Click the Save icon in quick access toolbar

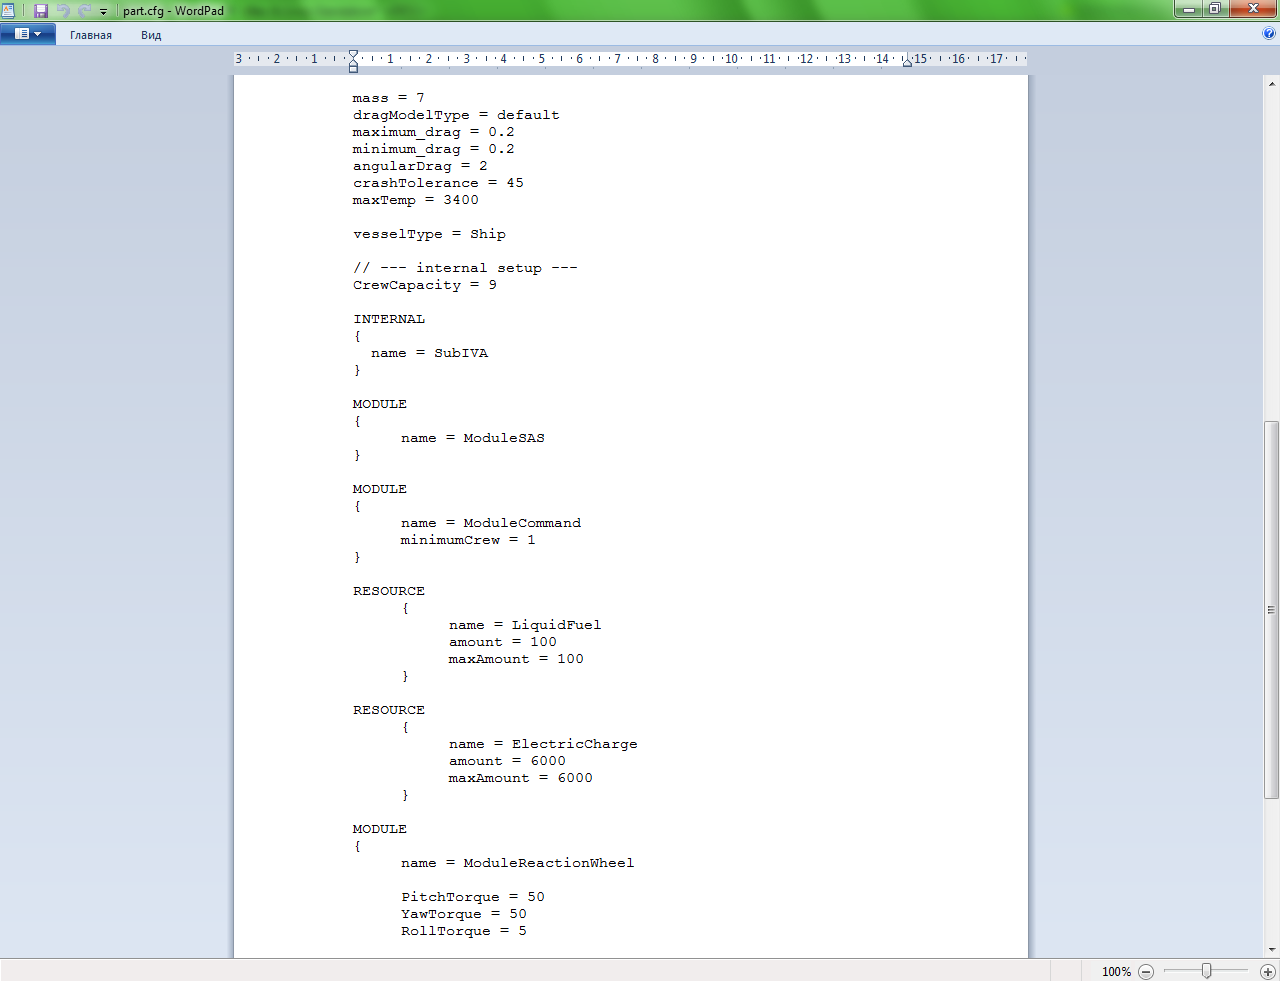click(41, 11)
